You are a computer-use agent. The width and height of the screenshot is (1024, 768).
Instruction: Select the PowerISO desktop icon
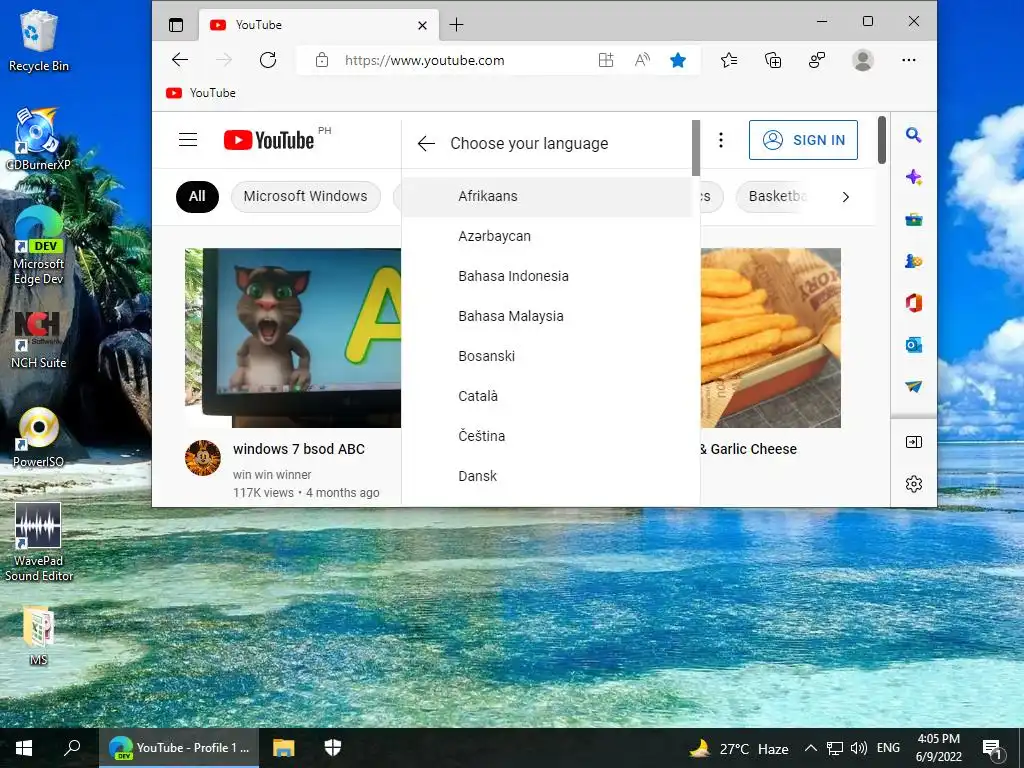pyautogui.click(x=39, y=438)
